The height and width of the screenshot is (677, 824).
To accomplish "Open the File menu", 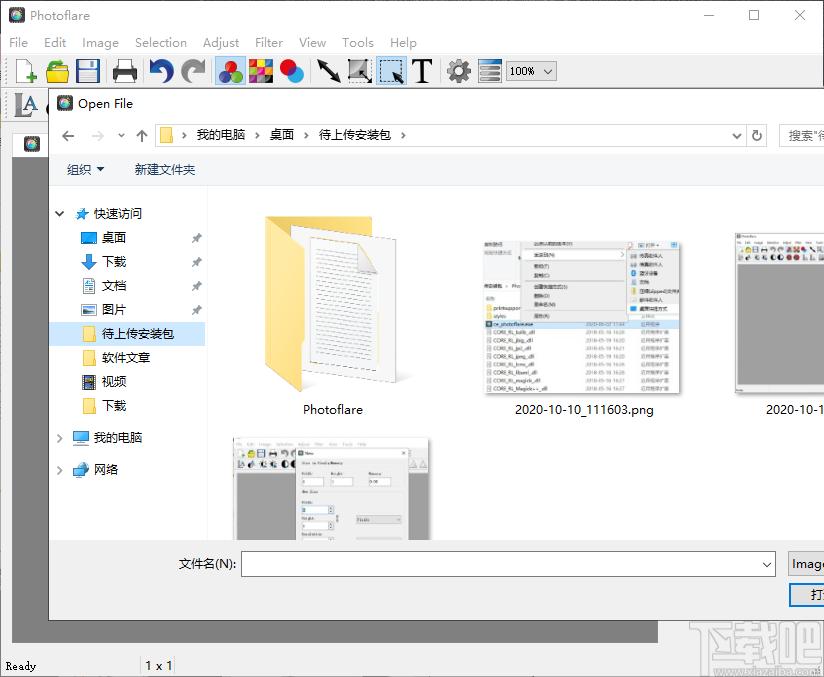I will point(18,43).
